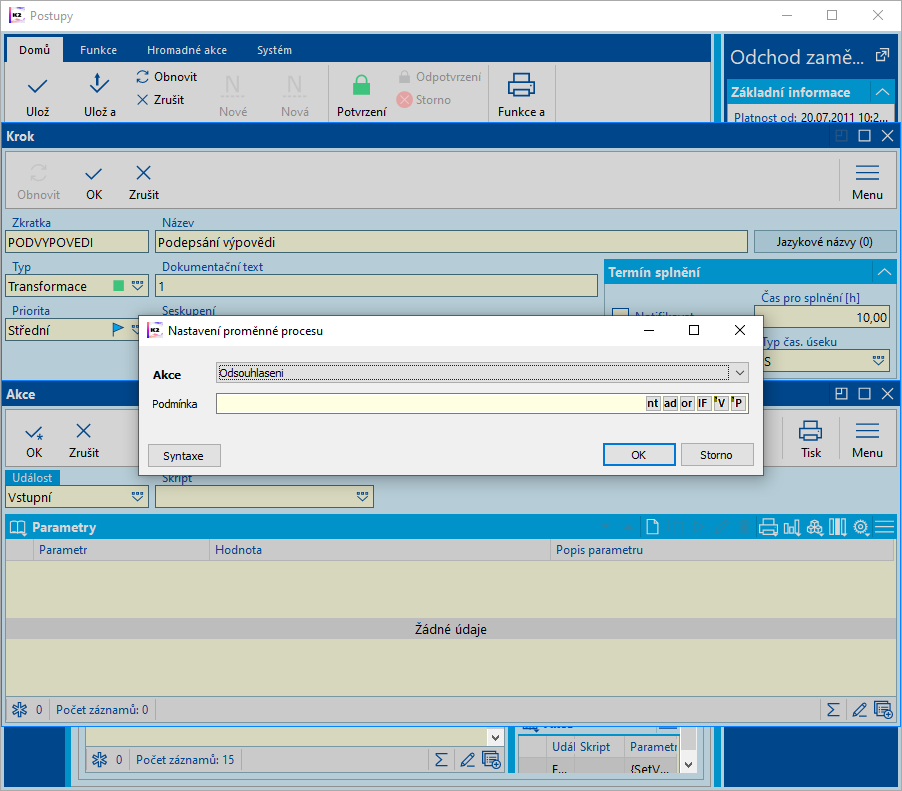Click the 'nt' operator button in Podmínka

(x=652, y=403)
